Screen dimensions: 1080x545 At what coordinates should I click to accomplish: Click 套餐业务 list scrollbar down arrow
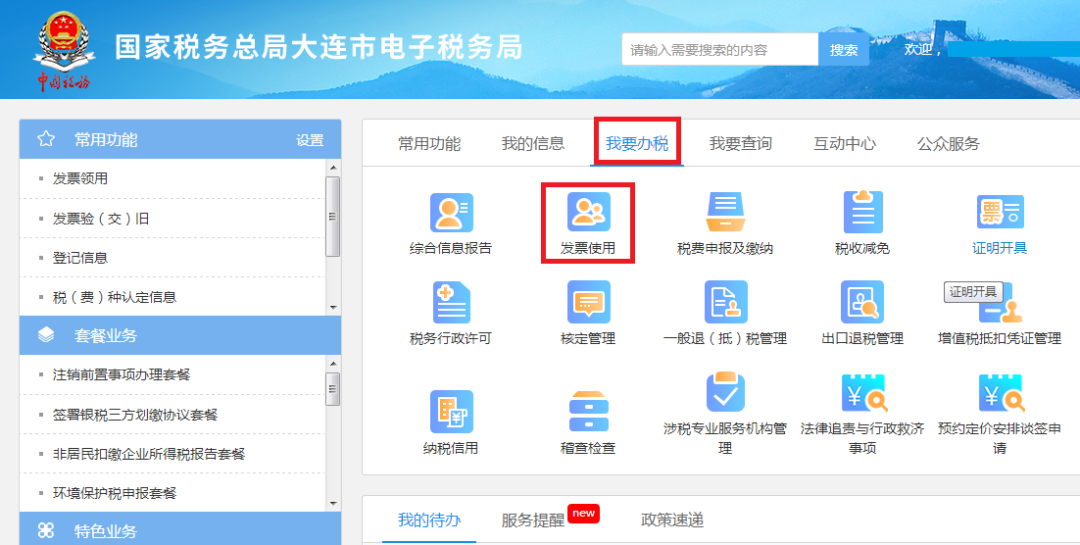(x=333, y=504)
